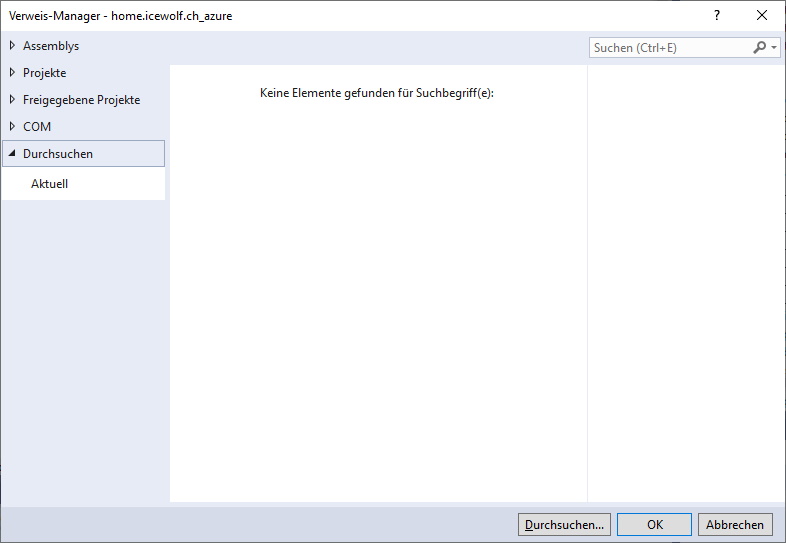
Task: Select the Assemblys category
Action: point(51,46)
